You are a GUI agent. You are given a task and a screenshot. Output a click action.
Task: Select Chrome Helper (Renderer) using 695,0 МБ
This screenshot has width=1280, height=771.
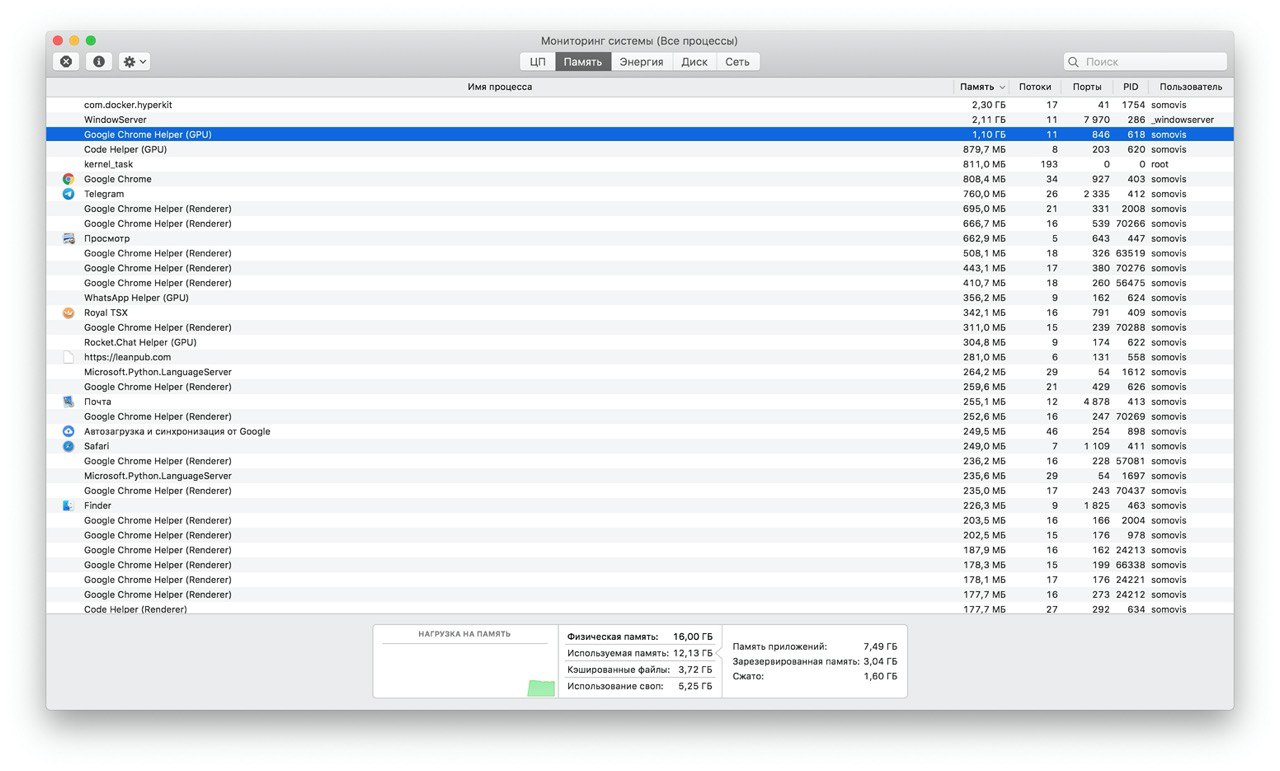[639, 209]
